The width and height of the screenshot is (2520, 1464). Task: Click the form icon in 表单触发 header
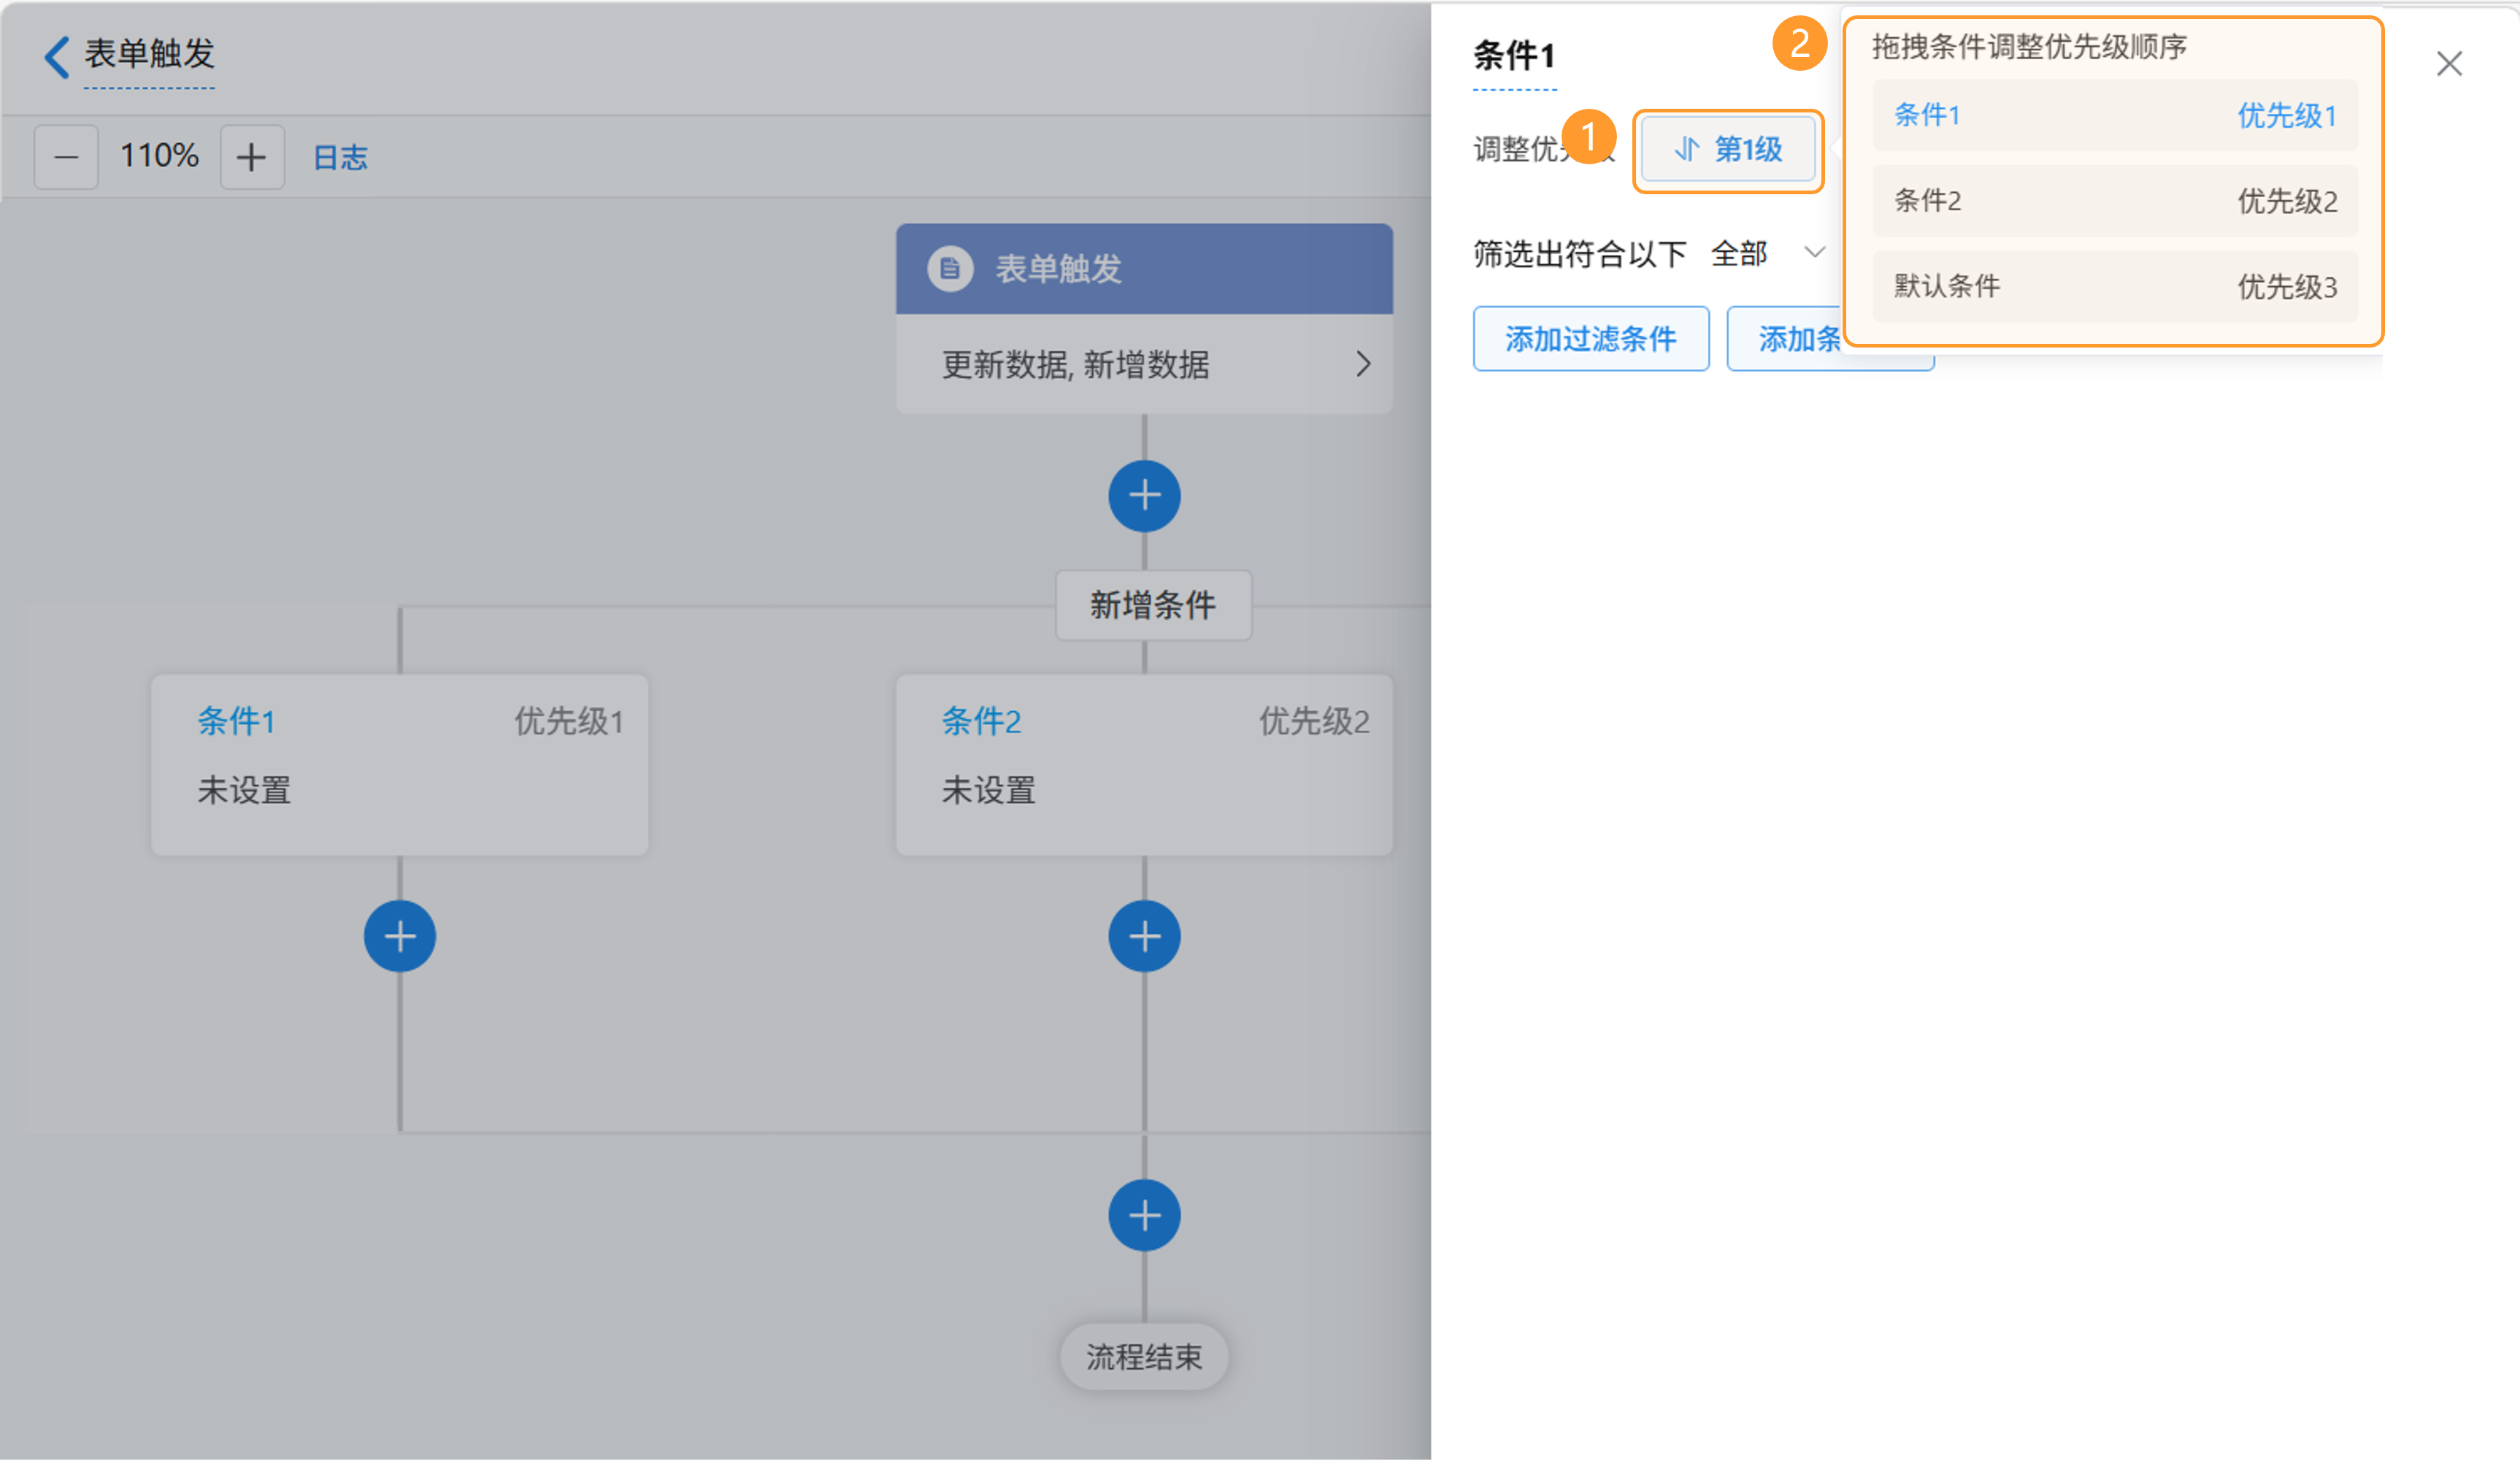[x=949, y=269]
